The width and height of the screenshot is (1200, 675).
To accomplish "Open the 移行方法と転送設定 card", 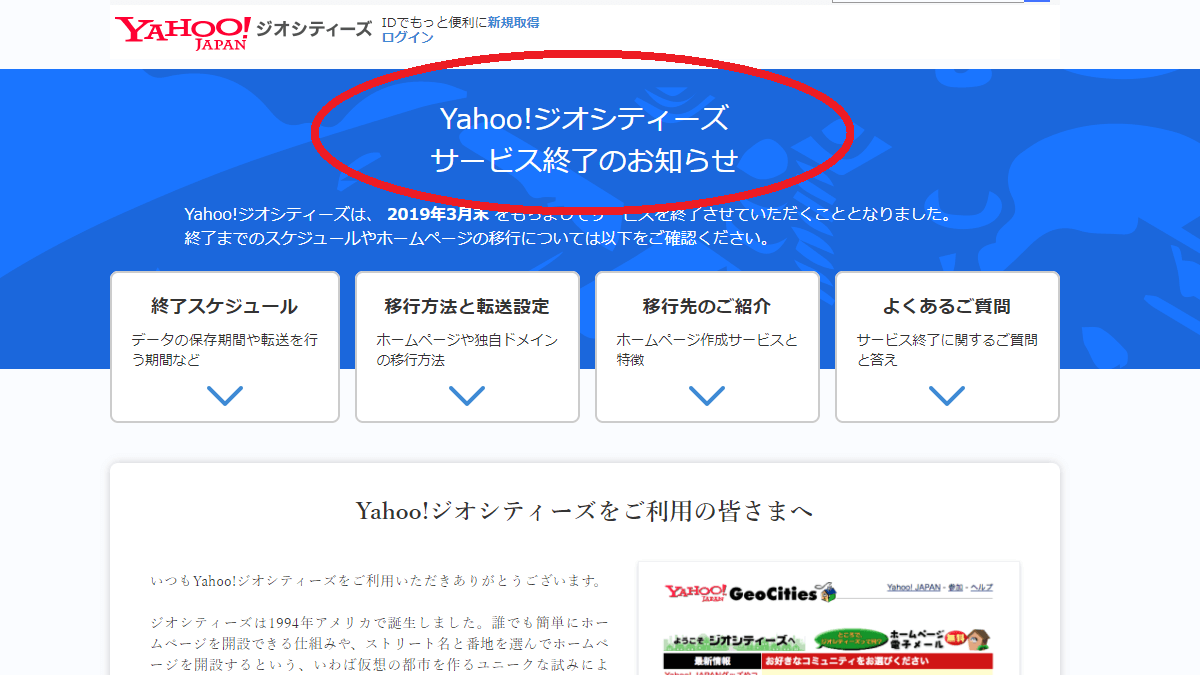I will [x=467, y=347].
